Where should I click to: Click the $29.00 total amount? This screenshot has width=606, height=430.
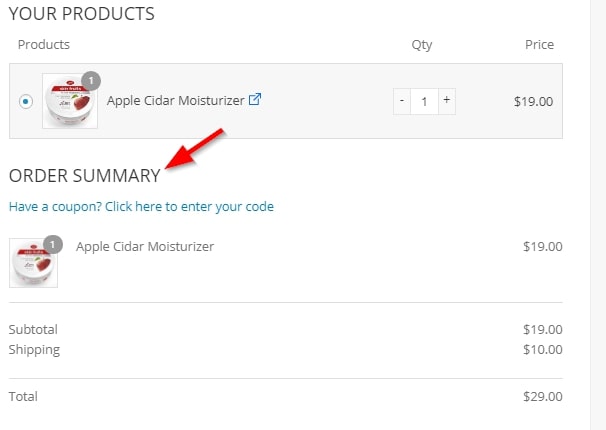coord(543,396)
